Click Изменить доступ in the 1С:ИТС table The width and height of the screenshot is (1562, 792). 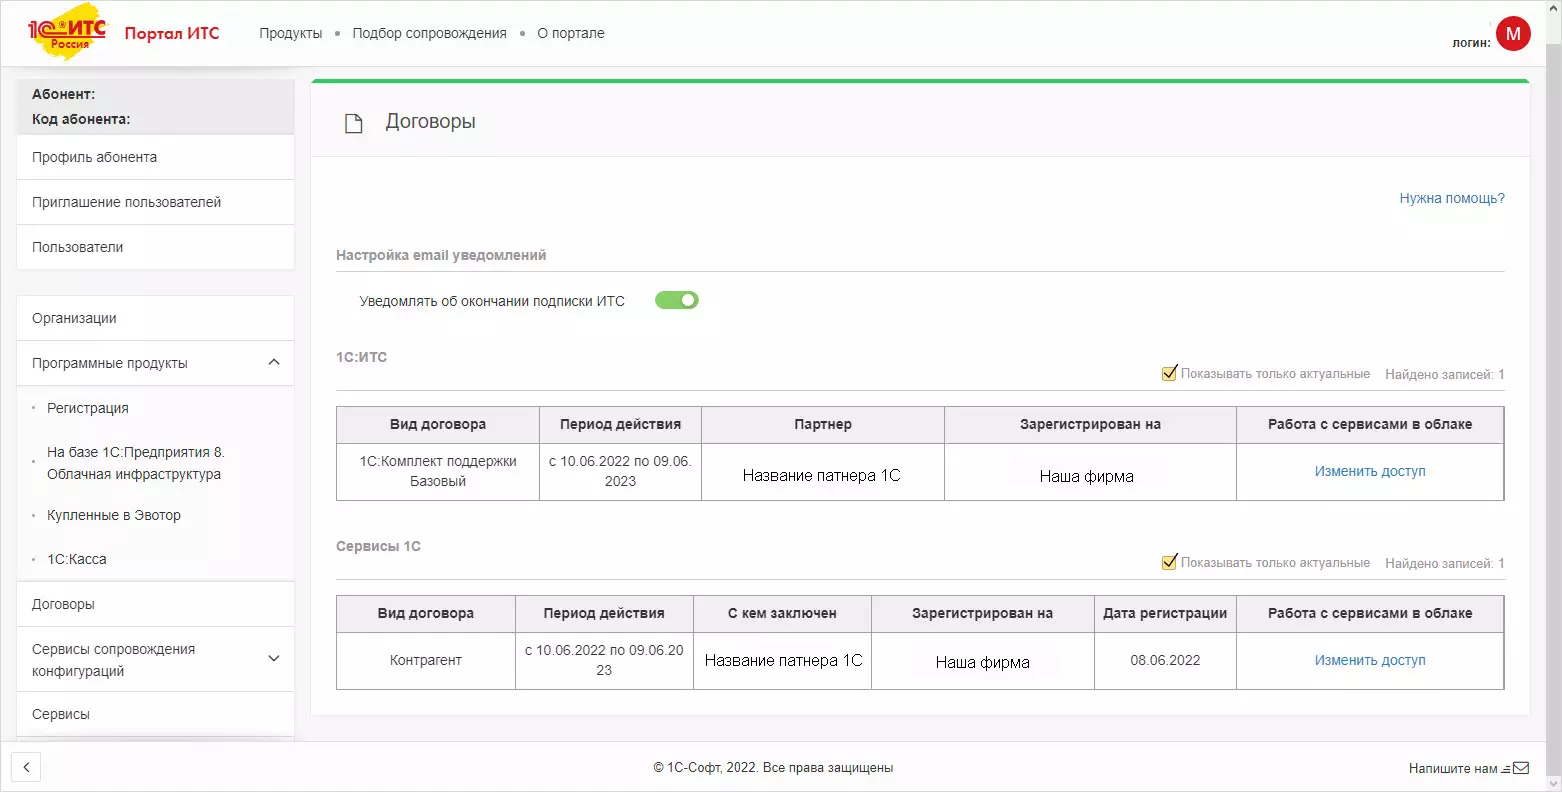1369,471
